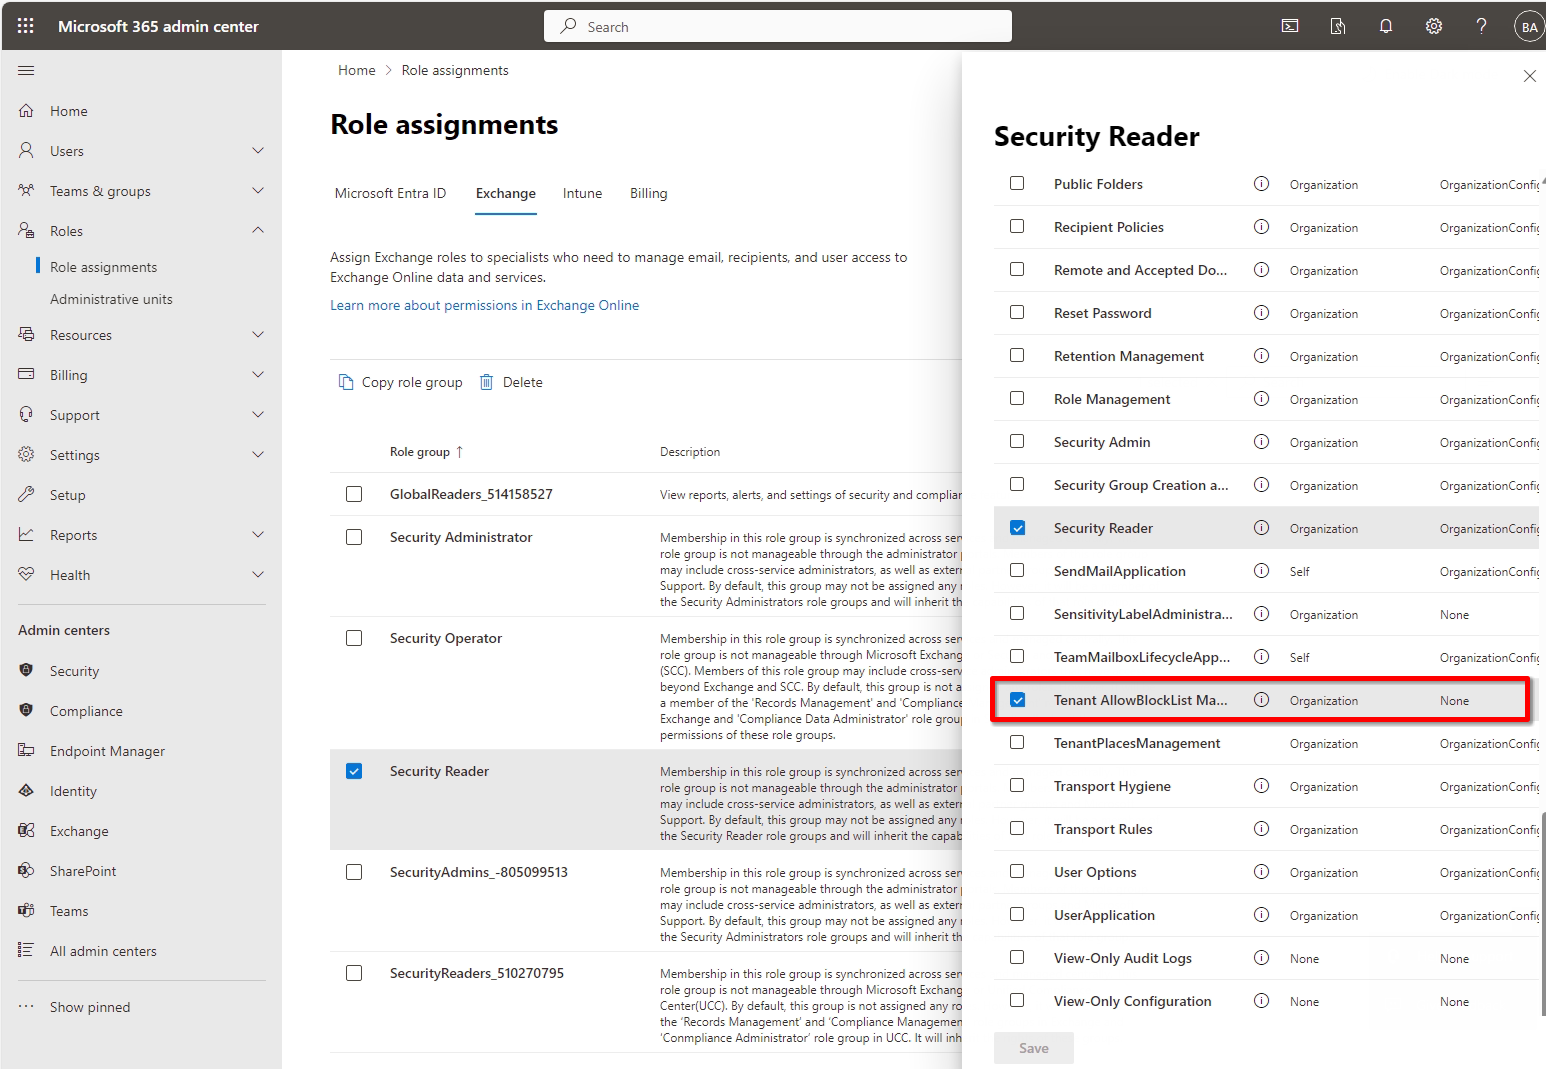Uncheck the Security Reader role in panel
The width and height of the screenshot is (1546, 1069).
1017,528
